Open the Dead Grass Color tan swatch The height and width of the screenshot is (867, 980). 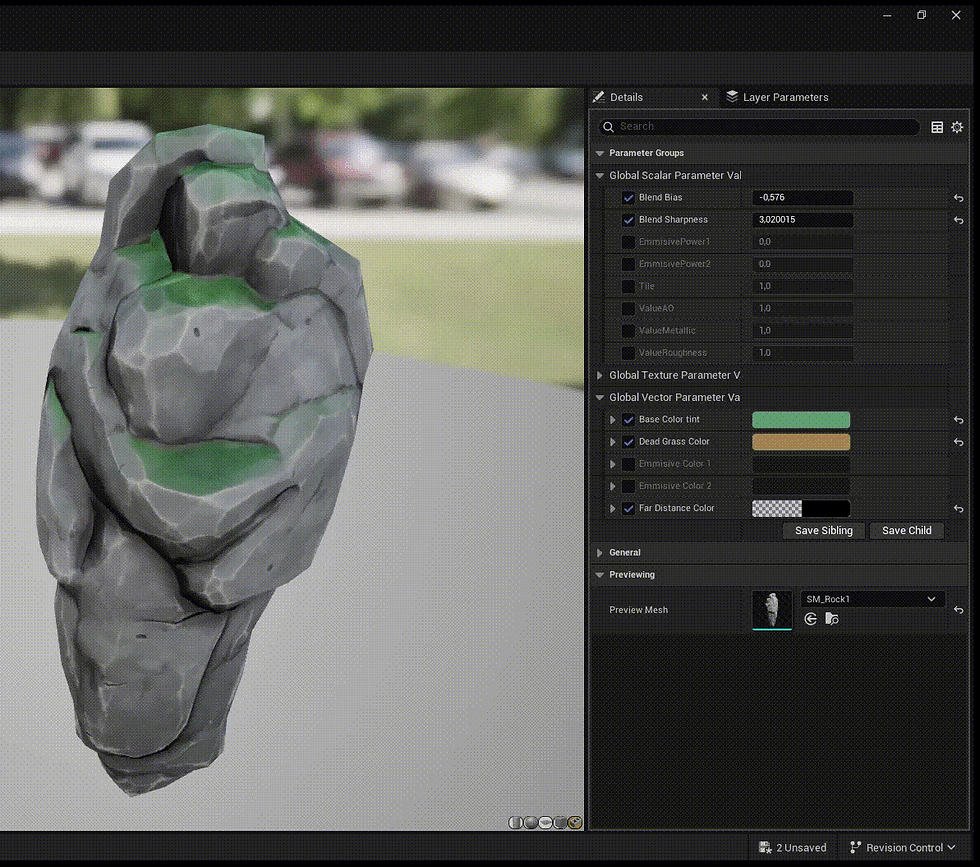point(801,442)
